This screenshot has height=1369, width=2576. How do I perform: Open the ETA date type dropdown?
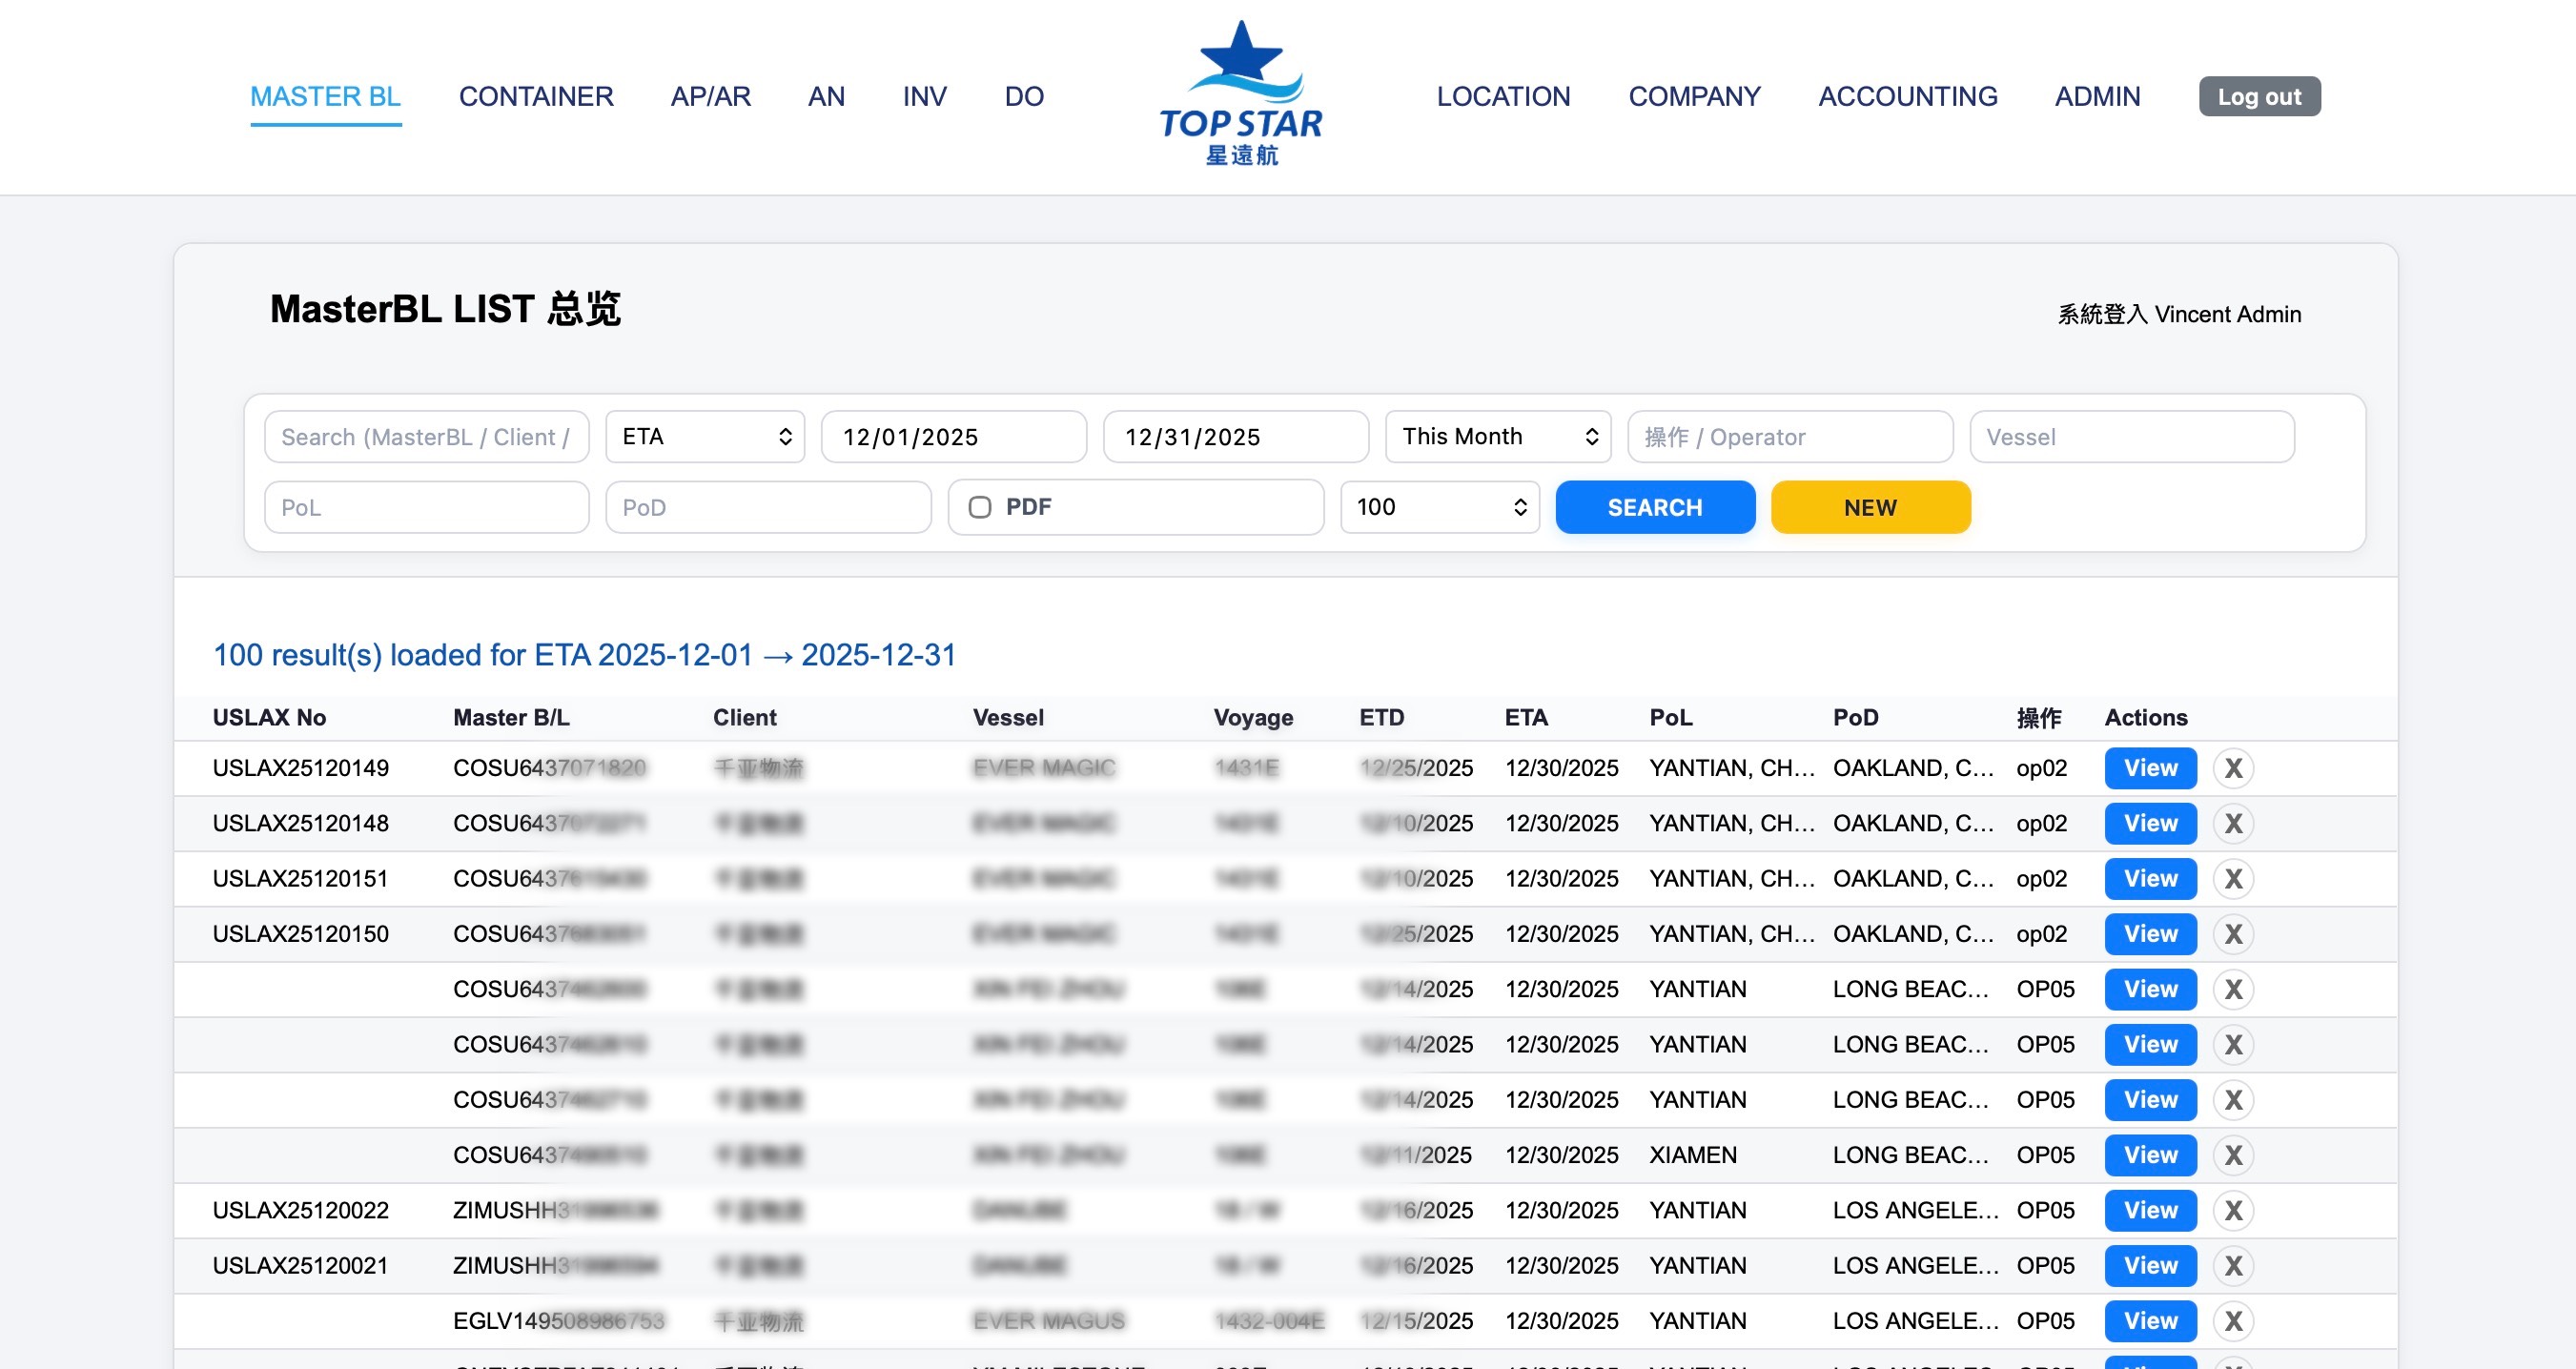[x=705, y=436]
